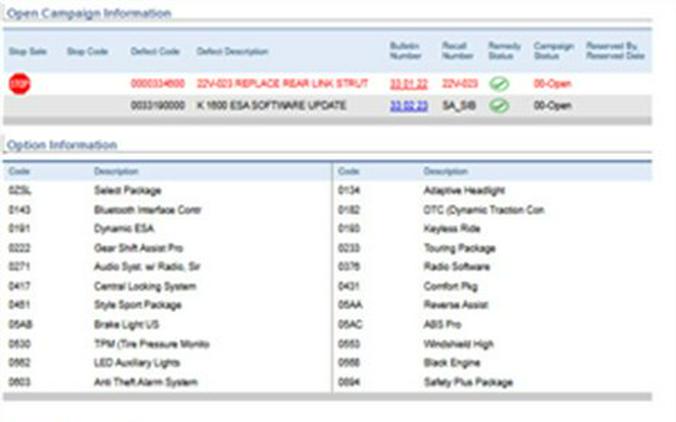Click recall number SA_SIB cell
Viewport: 676px width, 422px height.
[459, 106]
